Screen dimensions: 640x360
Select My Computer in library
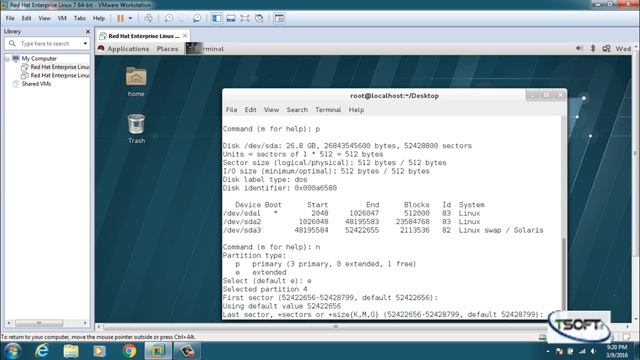[39, 59]
